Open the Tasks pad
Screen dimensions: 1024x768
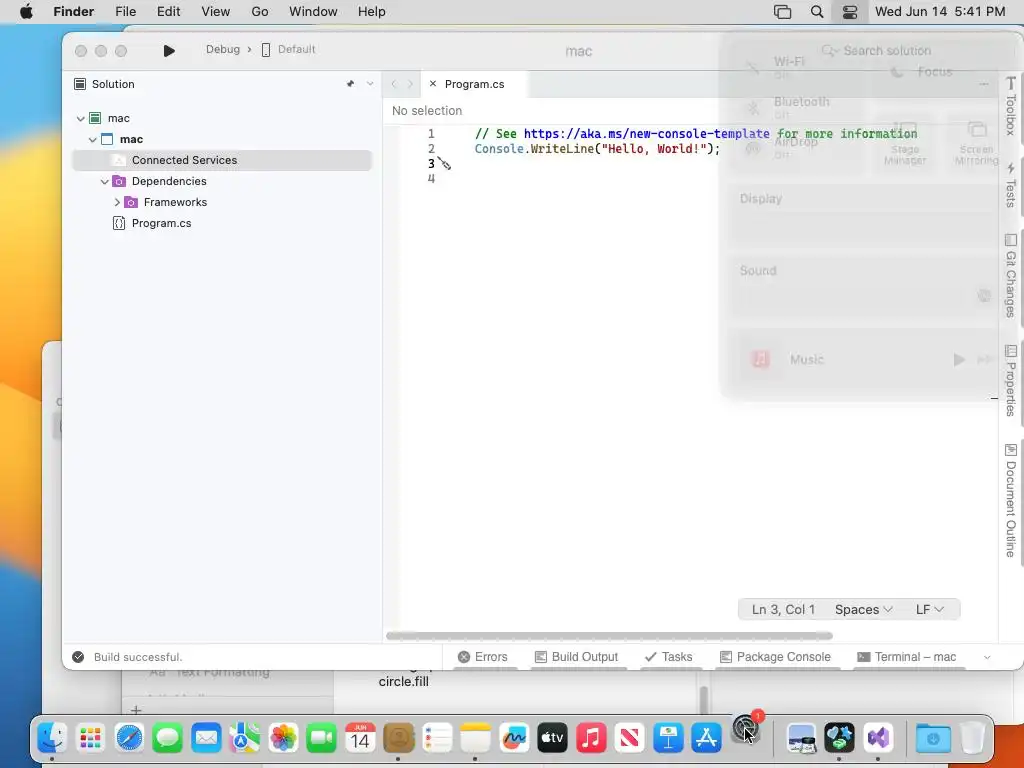click(668, 657)
